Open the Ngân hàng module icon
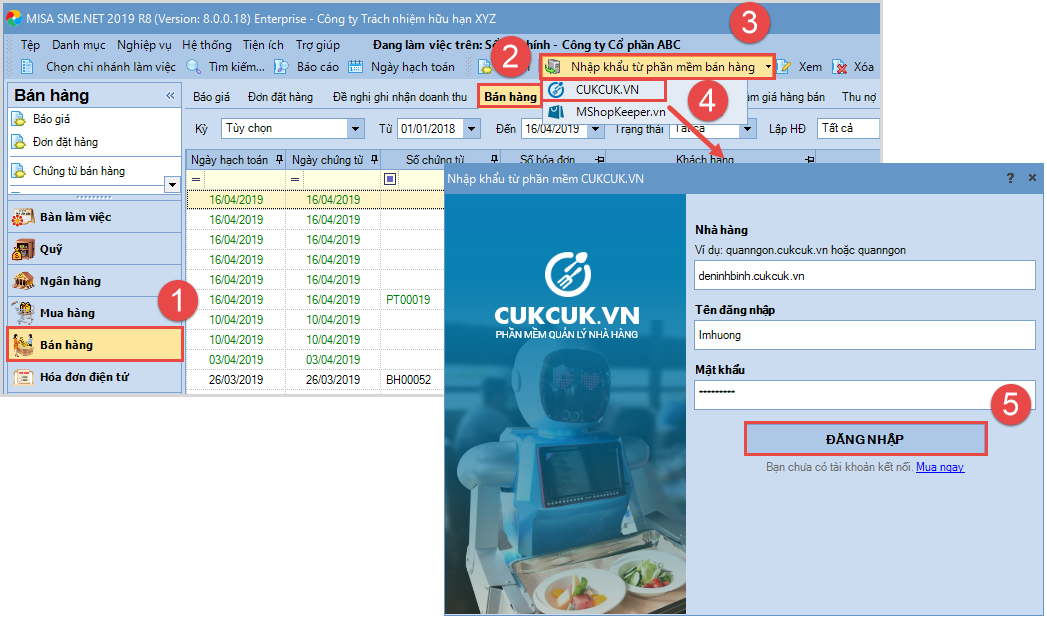Image resolution: width=1047 pixels, height=620 pixels. coord(23,281)
